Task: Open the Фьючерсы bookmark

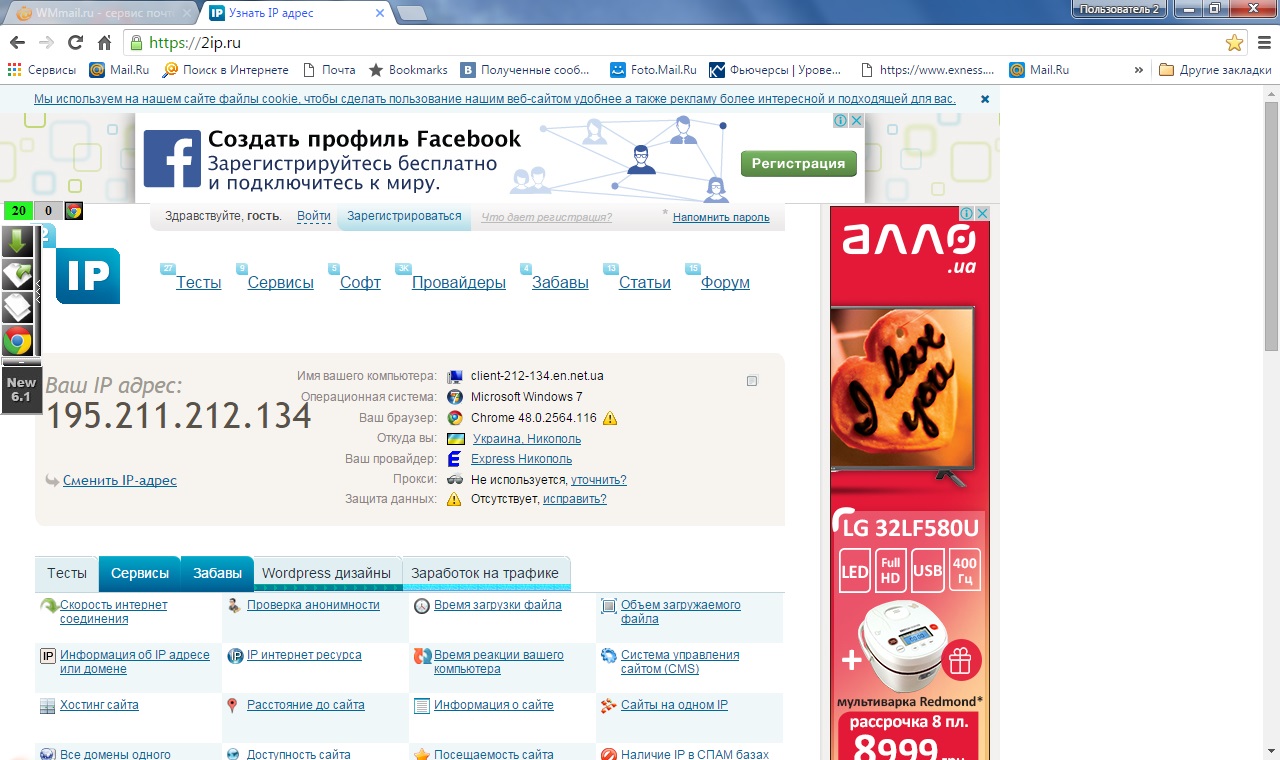Action: click(775, 70)
